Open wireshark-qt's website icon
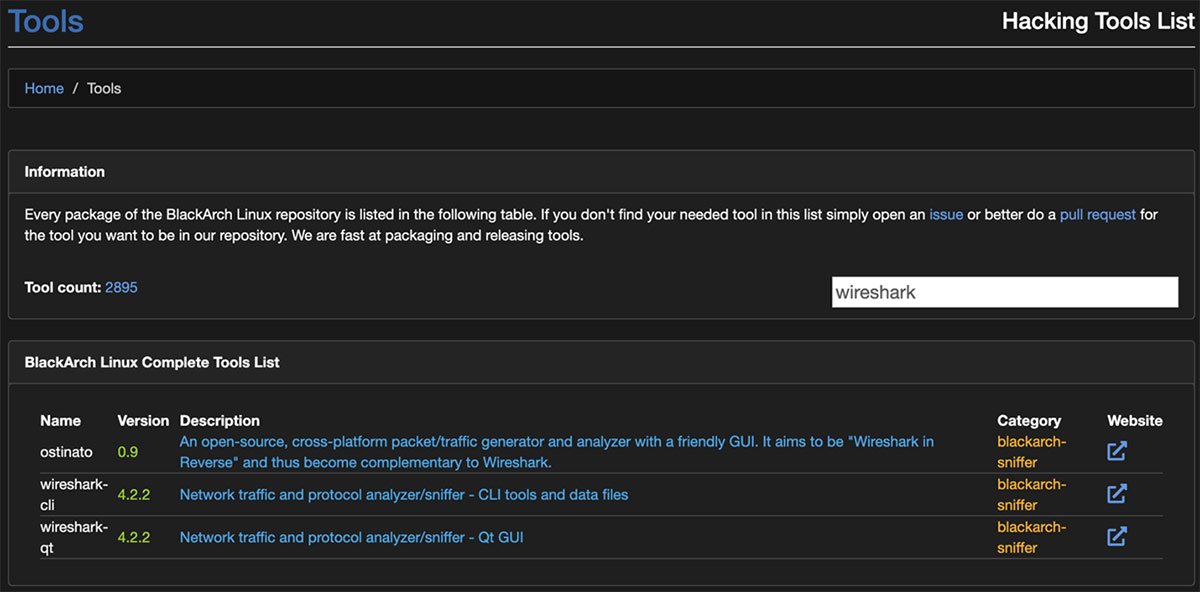1200x592 pixels. tap(1117, 536)
